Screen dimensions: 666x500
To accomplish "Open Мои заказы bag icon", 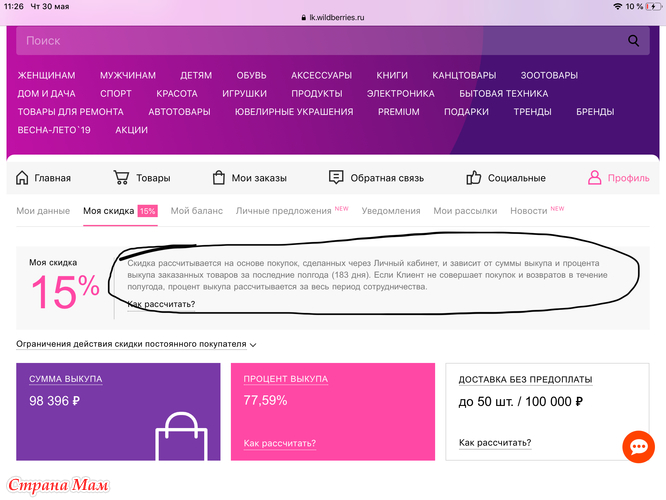I will 218,178.
